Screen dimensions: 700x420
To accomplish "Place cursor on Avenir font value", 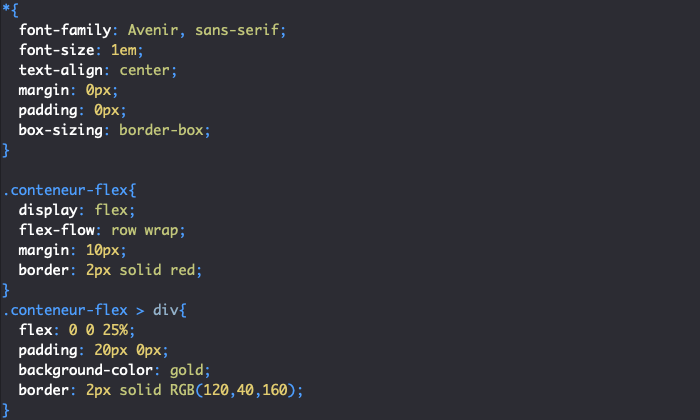I will coord(152,31).
